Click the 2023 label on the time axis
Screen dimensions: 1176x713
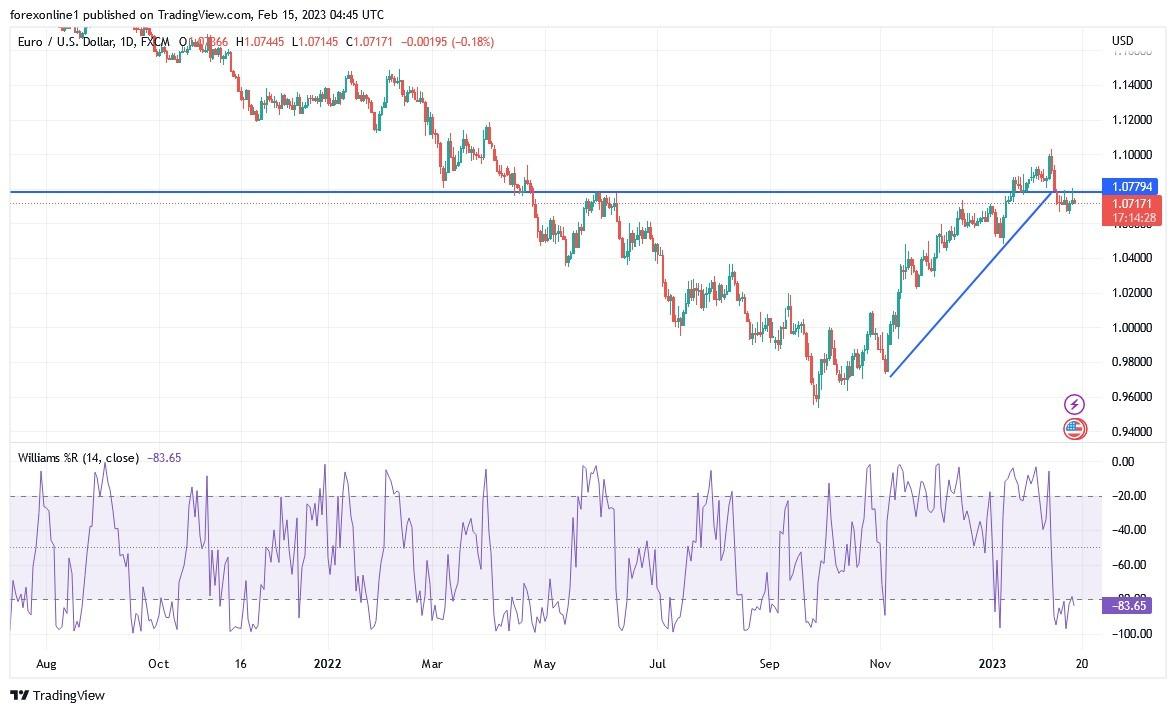click(x=992, y=663)
